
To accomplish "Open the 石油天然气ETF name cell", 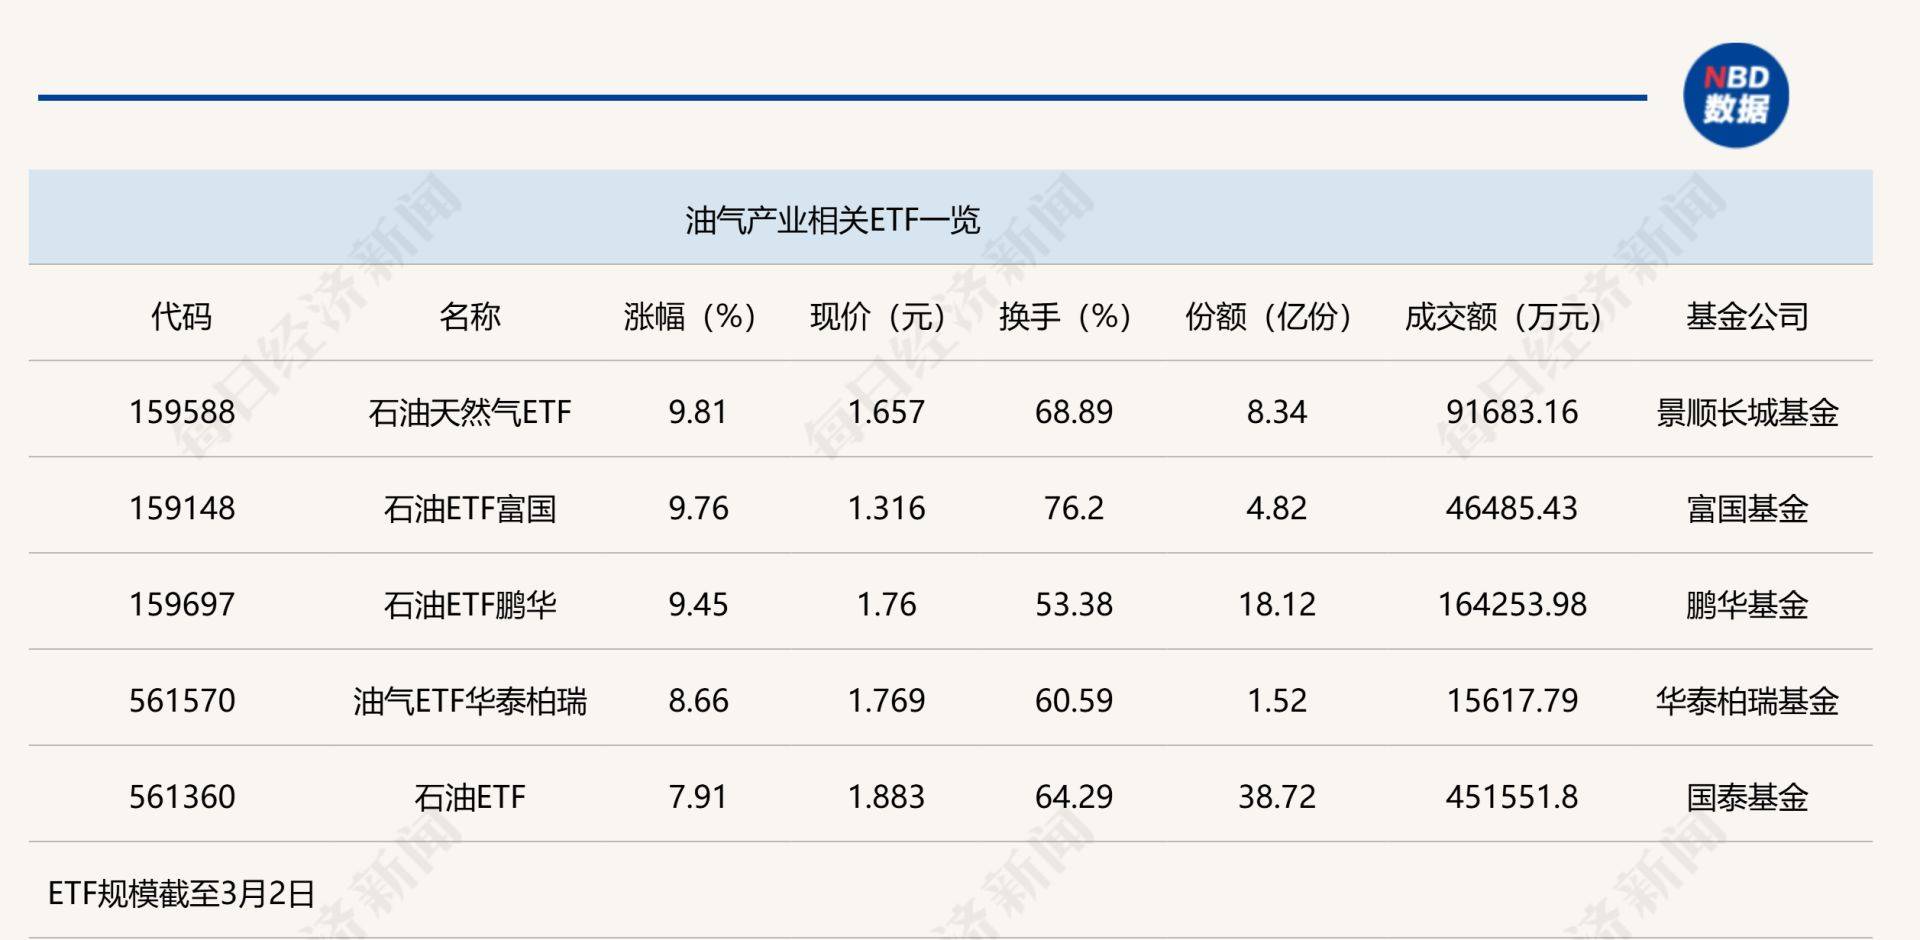I will click(469, 412).
